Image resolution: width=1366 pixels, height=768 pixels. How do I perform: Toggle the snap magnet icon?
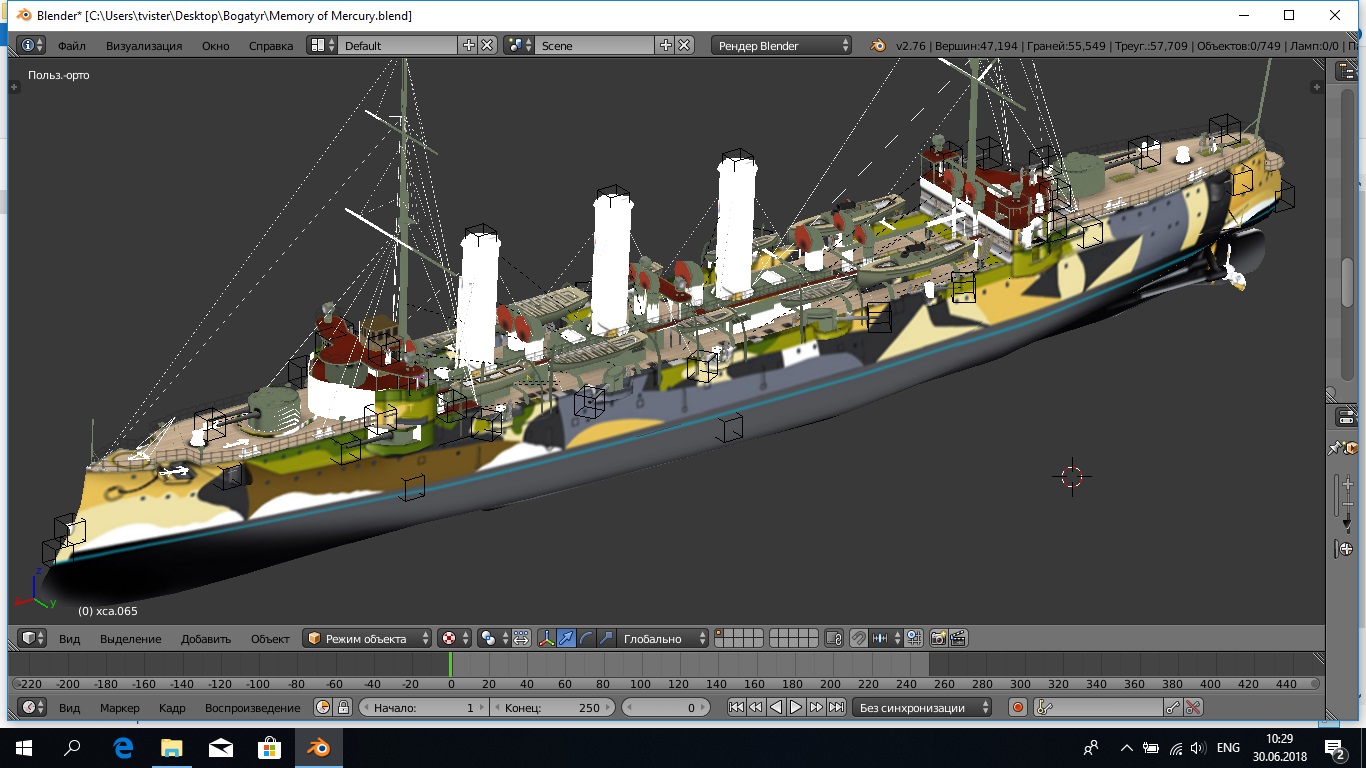pyautogui.click(x=858, y=638)
